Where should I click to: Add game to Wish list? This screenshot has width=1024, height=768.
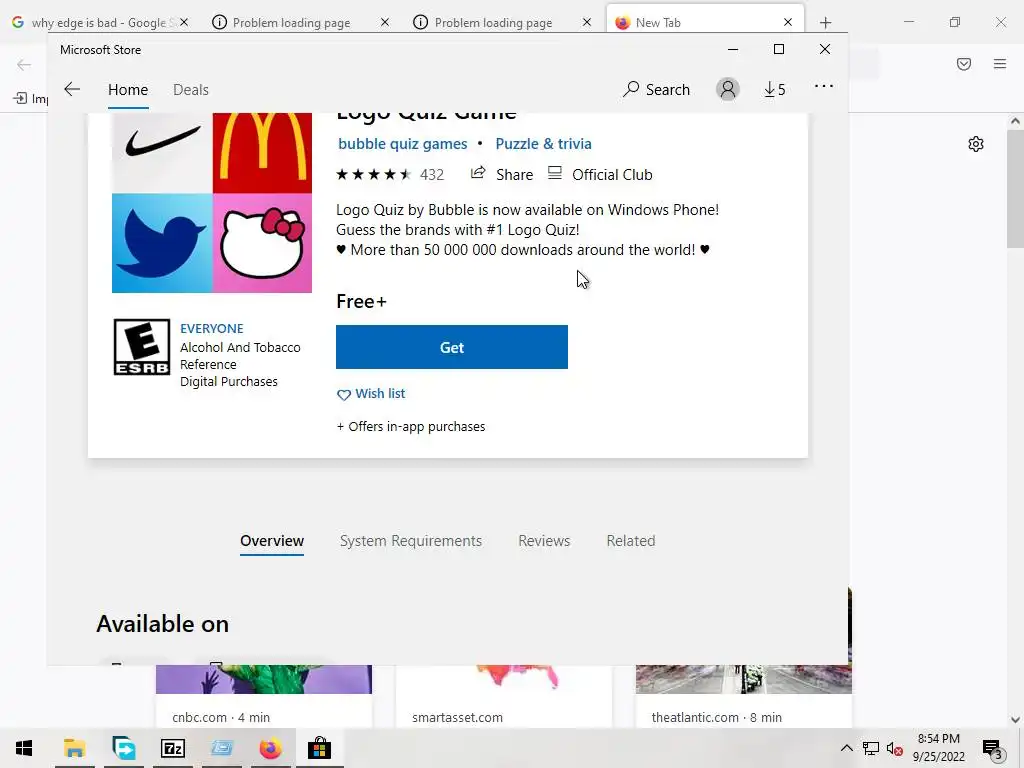(371, 394)
